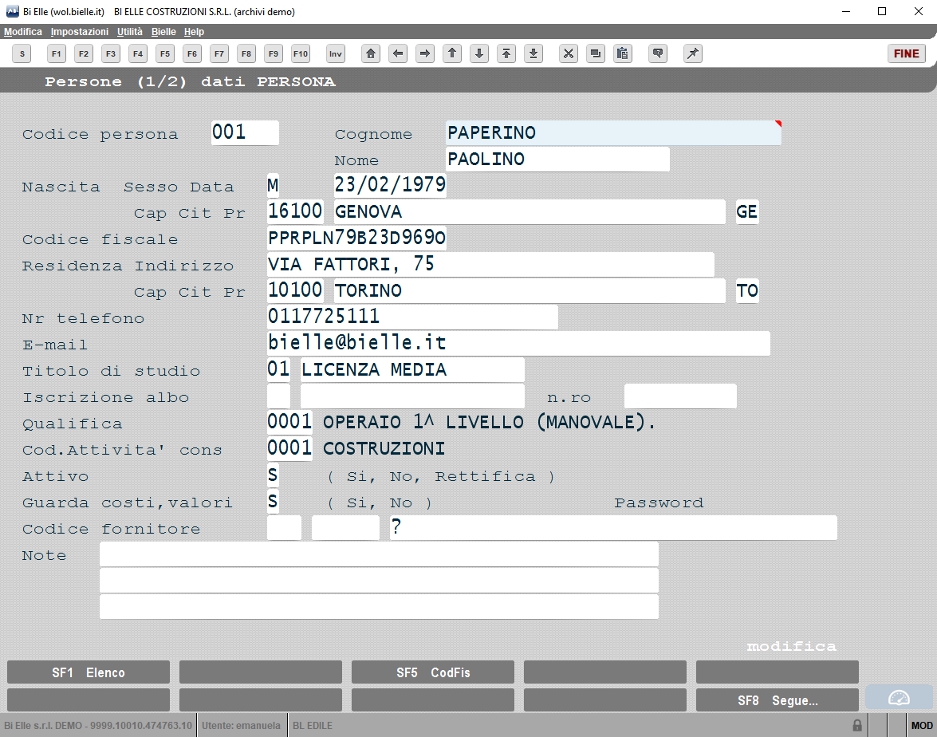This screenshot has width=937, height=737.
Task: Click the right arrow toolbar icon
Action: click(425, 54)
